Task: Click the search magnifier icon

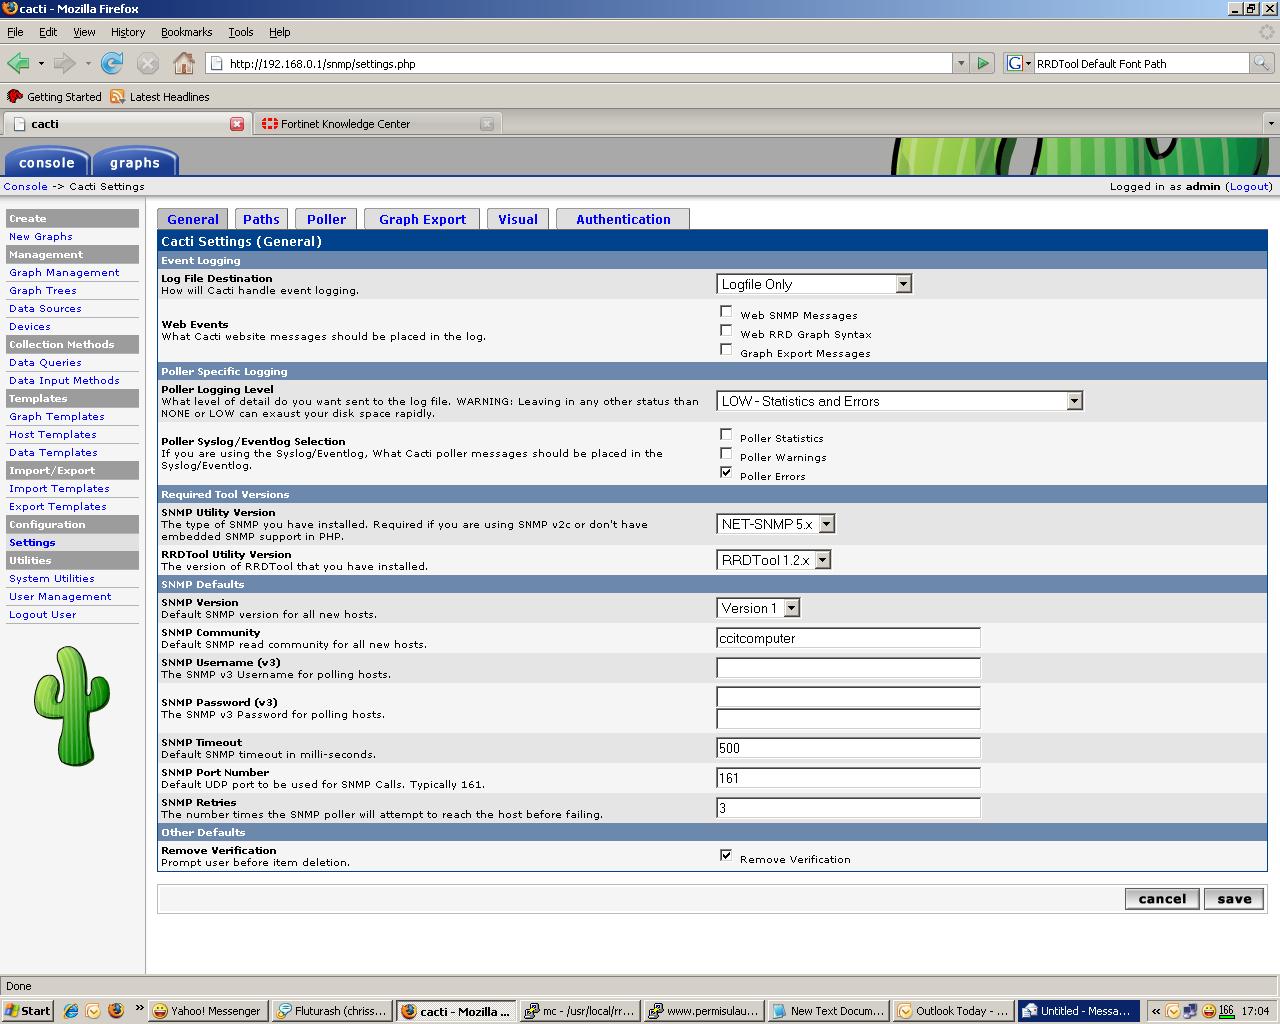Action: point(1261,63)
